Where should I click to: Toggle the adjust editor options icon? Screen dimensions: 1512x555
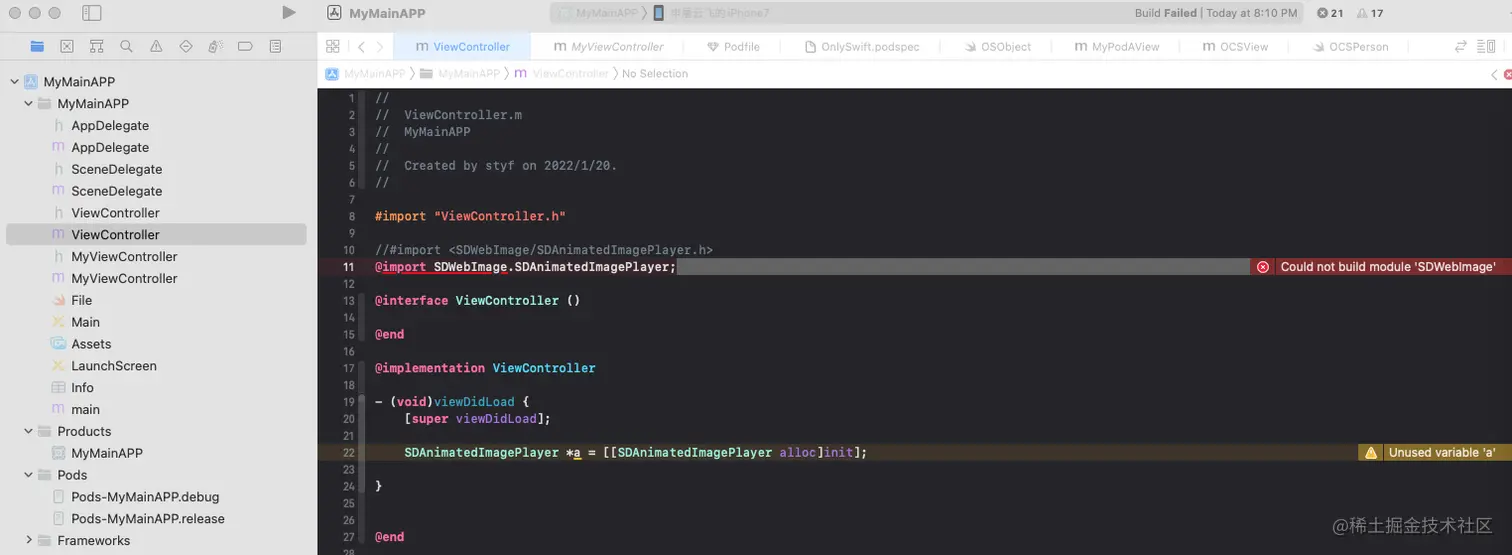pos(1488,46)
